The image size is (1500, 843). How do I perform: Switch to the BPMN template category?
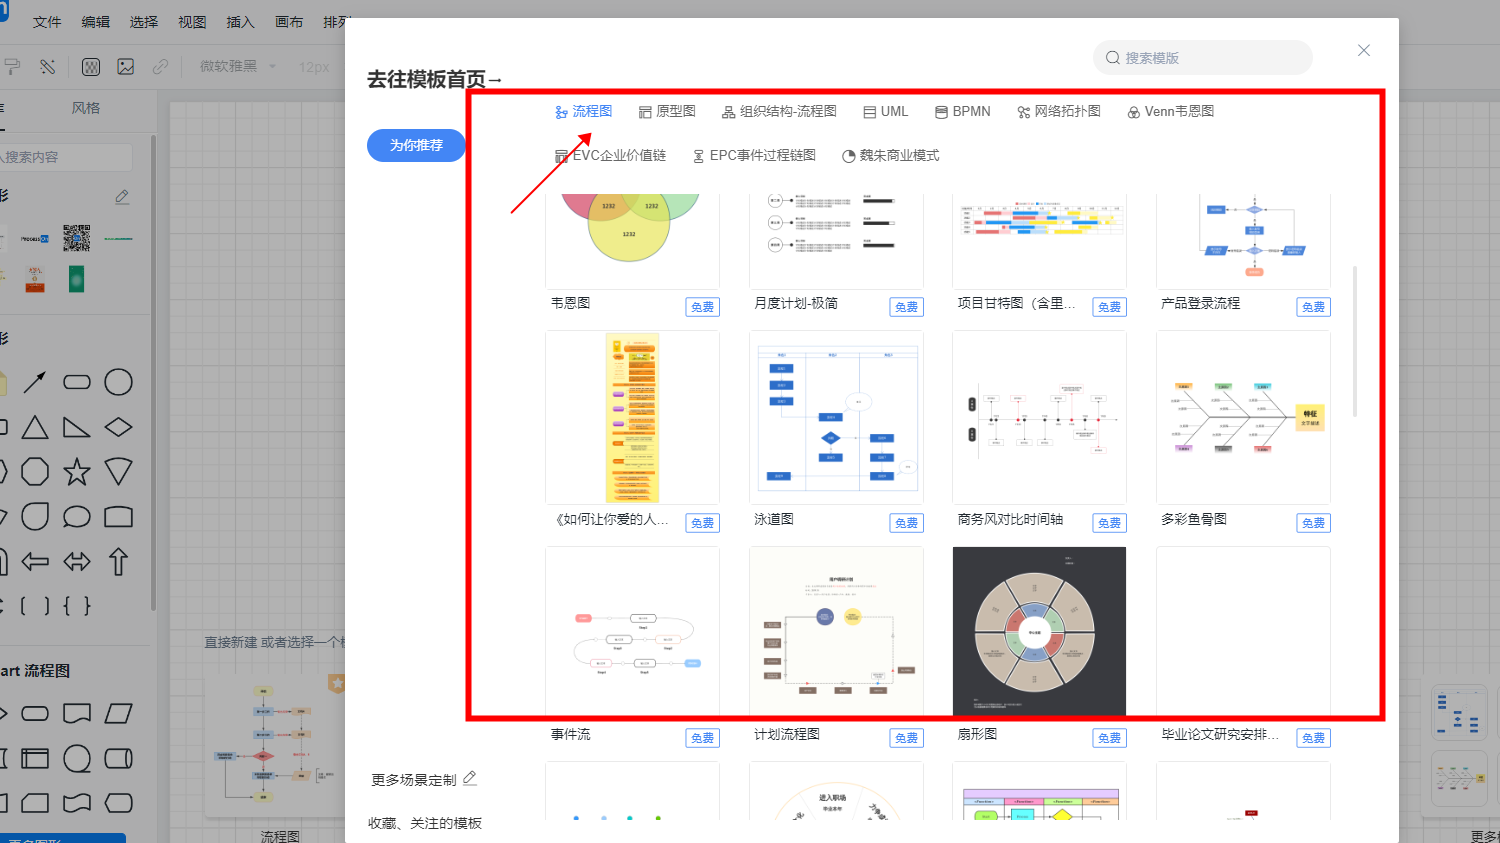click(963, 112)
